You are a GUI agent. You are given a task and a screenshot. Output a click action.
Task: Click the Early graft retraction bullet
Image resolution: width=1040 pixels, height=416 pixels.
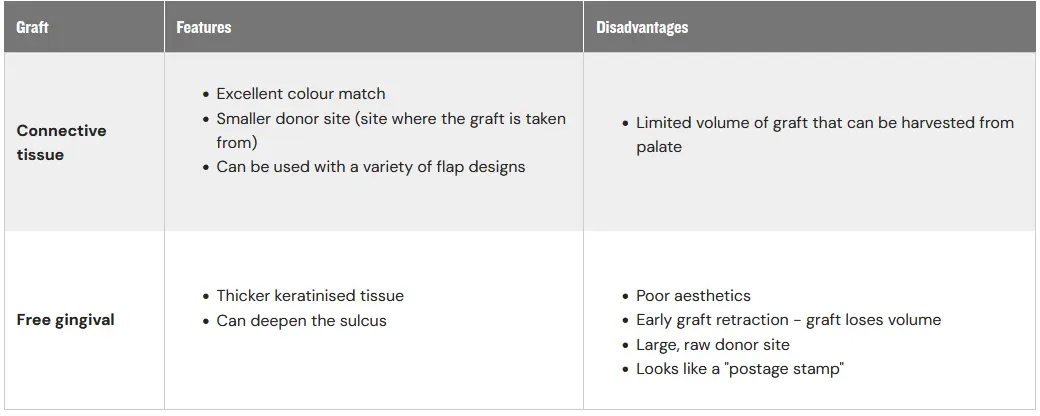tap(789, 320)
